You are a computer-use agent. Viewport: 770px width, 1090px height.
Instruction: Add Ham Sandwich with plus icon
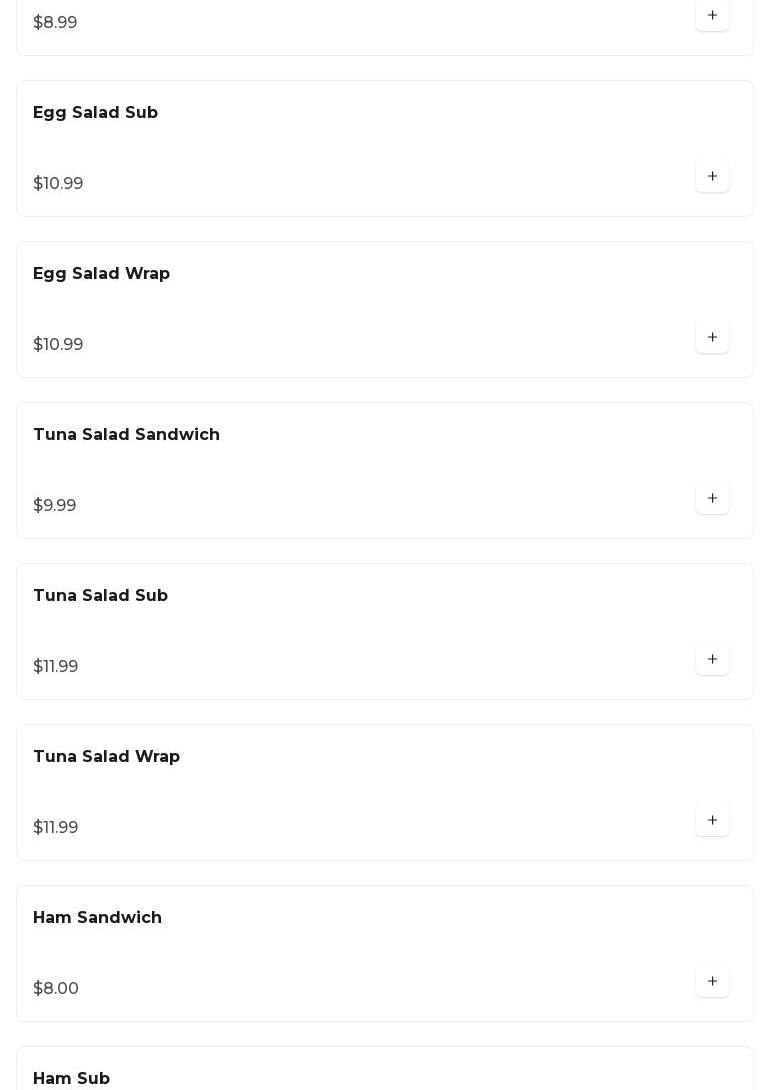pyautogui.click(x=712, y=982)
